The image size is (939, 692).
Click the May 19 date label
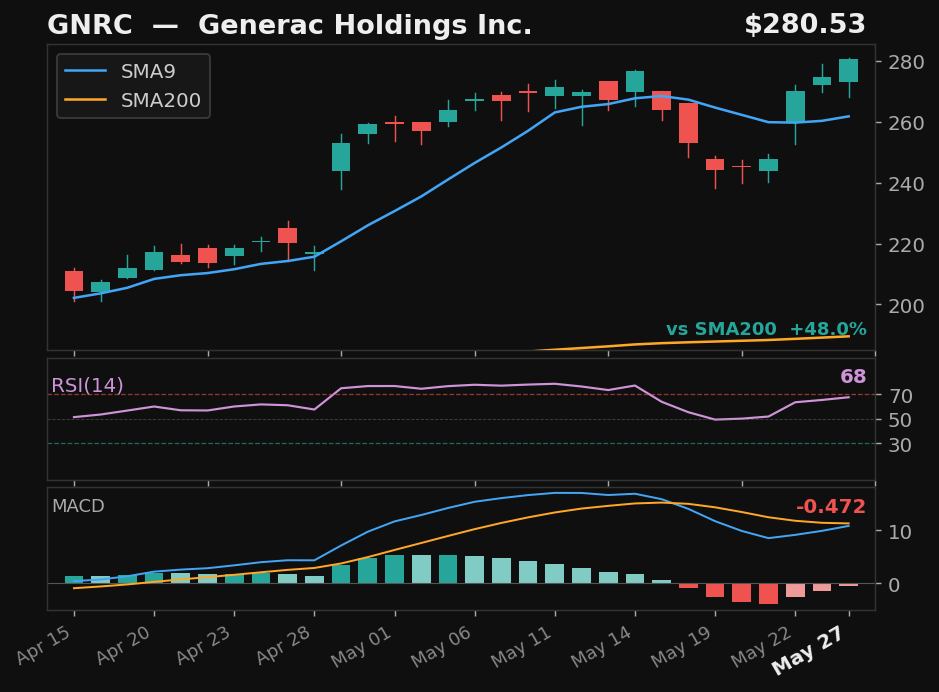pos(681,648)
